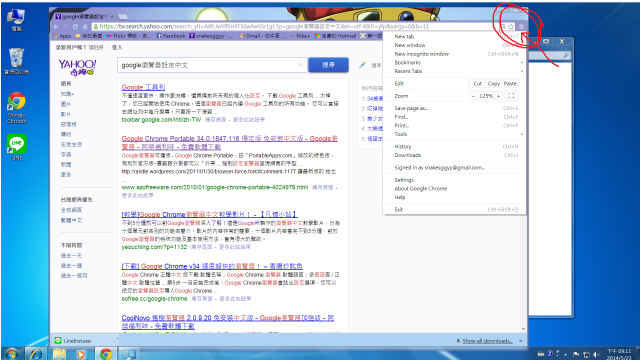Screen dimensions: 640x360
Task: Click the Chrome home icon
Action: 85,27
